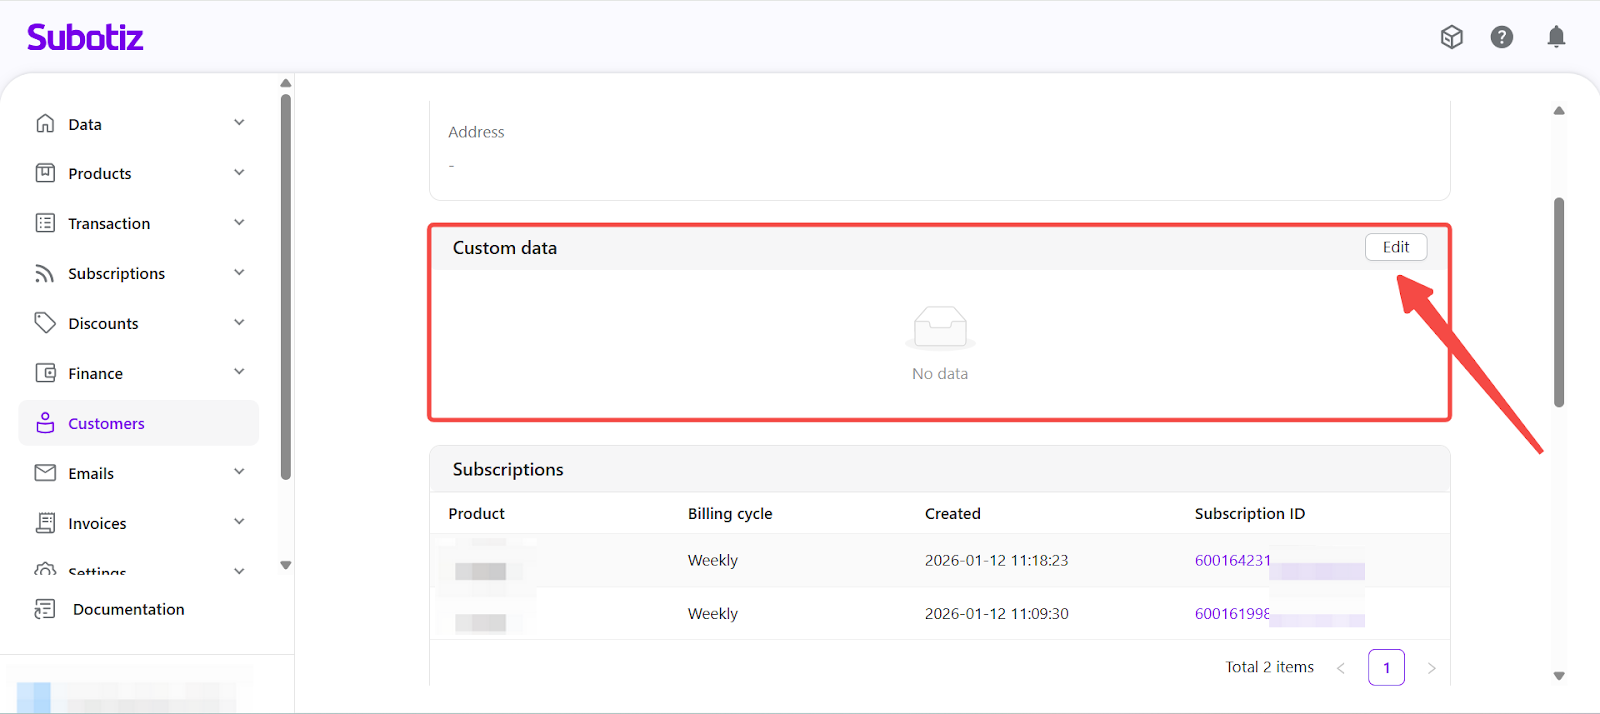This screenshot has height=714, width=1600.
Task: Click the main content vertical scrollbar
Action: coord(1558,302)
